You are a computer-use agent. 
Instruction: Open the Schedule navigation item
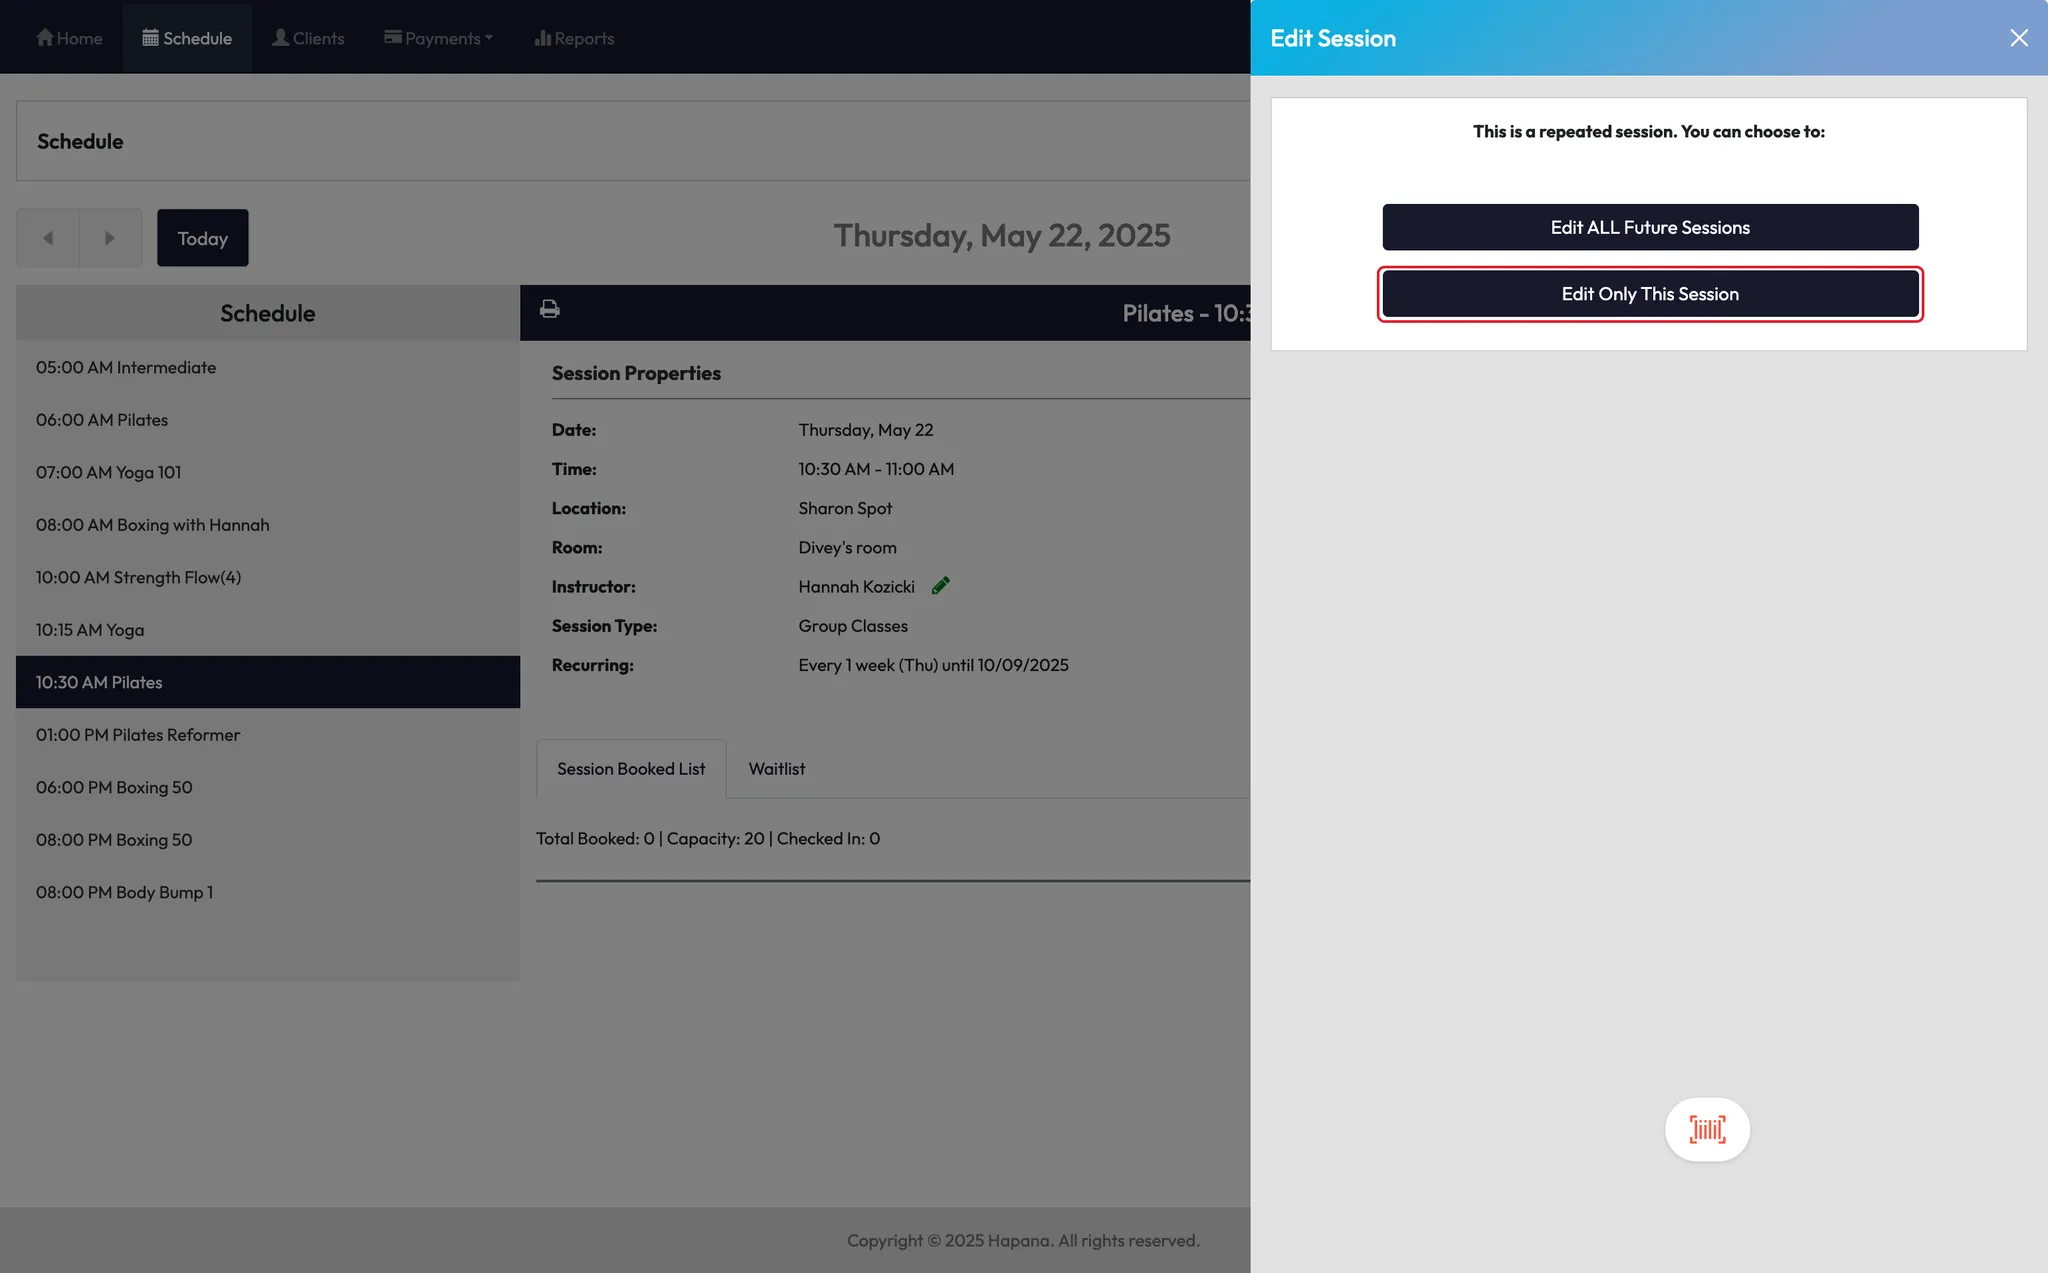click(x=187, y=38)
